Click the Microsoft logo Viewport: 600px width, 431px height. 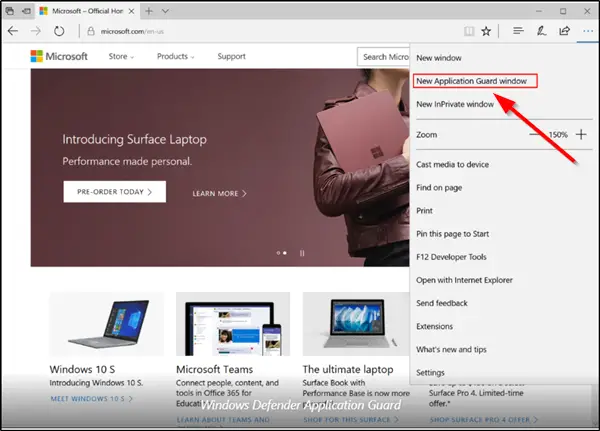pos(59,56)
